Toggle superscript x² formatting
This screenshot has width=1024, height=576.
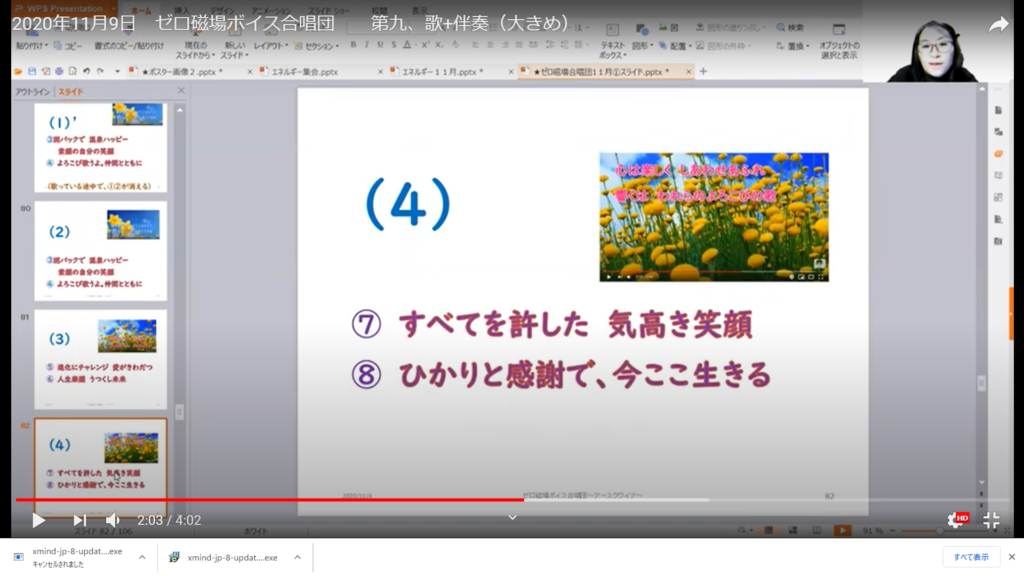425,44
